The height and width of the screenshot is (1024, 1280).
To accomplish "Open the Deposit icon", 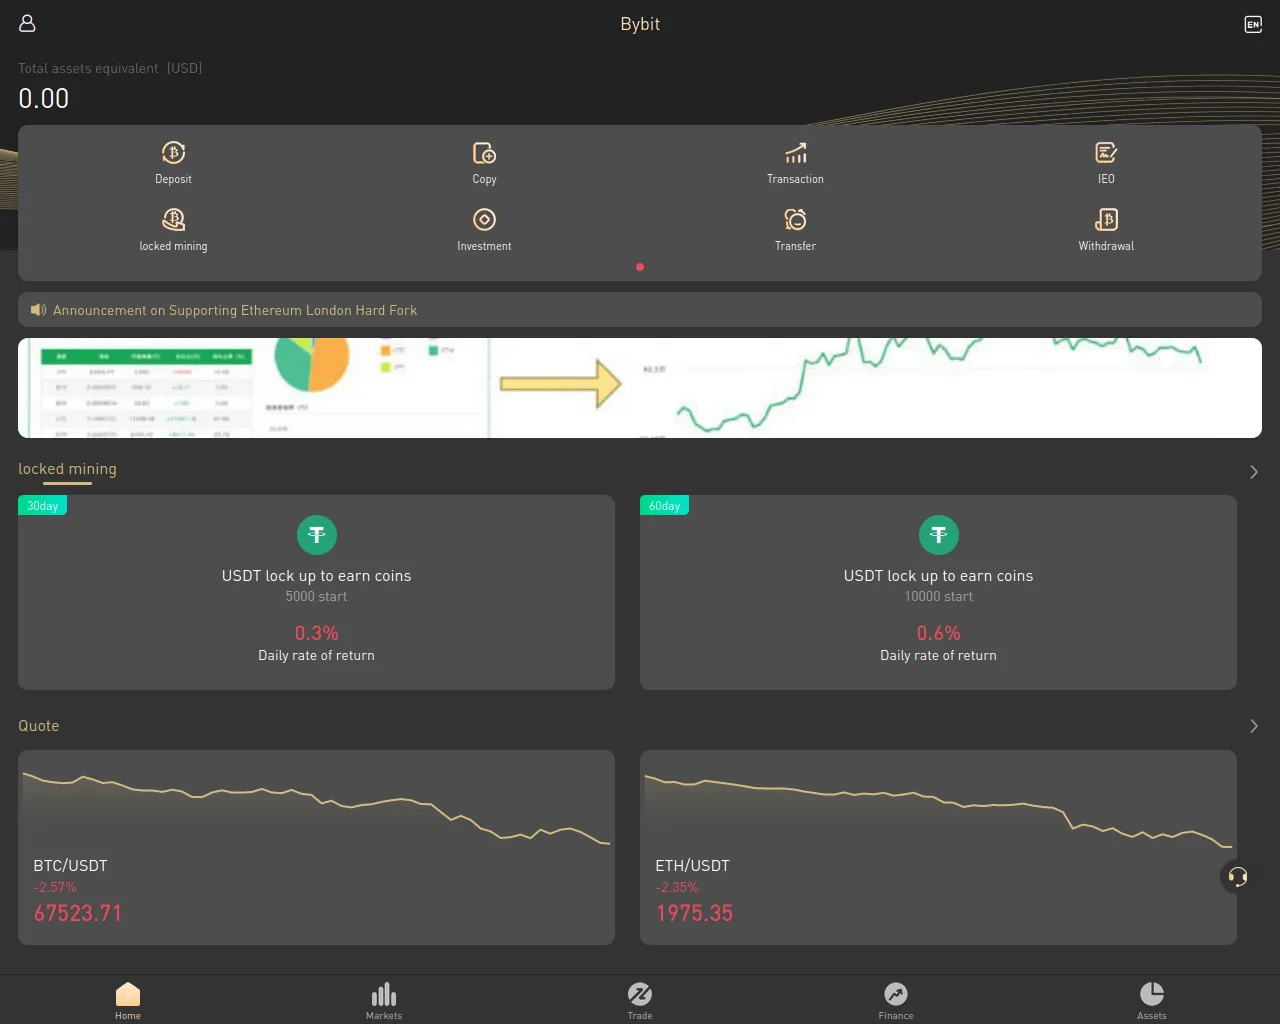I will pyautogui.click(x=173, y=153).
